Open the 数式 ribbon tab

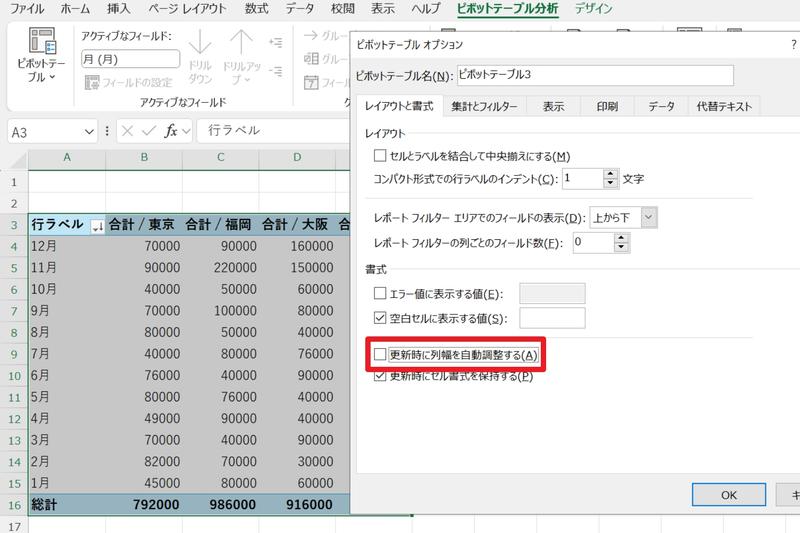256,9
